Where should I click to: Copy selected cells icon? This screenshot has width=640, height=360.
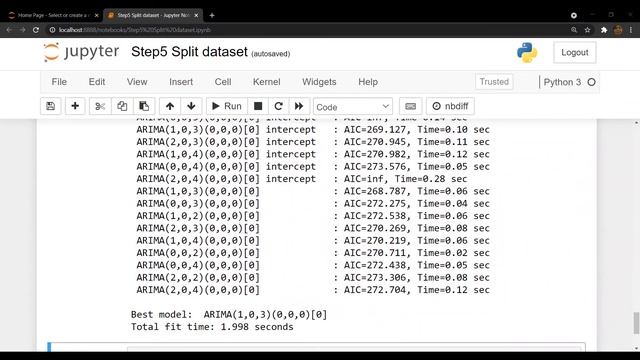(x=122, y=106)
